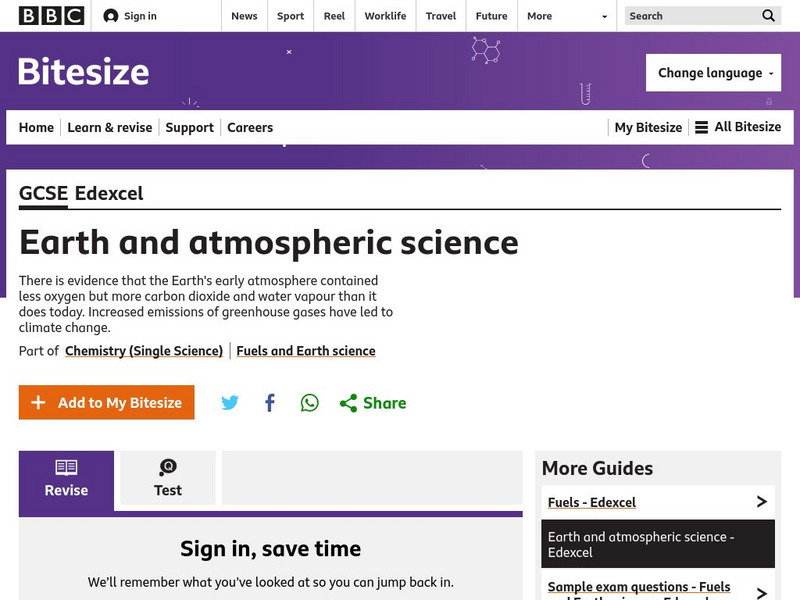The width and height of the screenshot is (800, 600).
Task: Open the Chemistry (Single Science) link
Action: click(143, 351)
